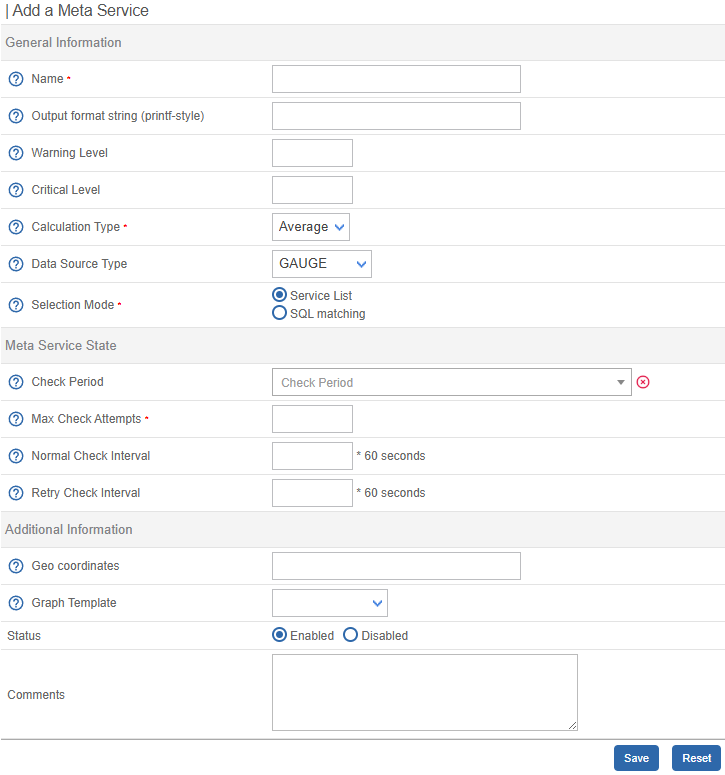Show help for Calculation Type
The image size is (725, 775).
[x=16, y=227]
